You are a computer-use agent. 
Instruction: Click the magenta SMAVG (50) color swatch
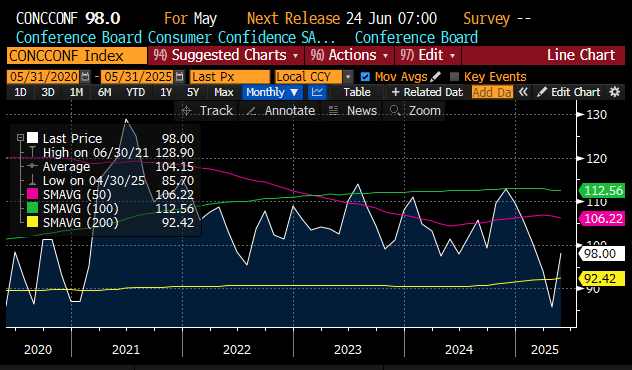click(33, 194)
